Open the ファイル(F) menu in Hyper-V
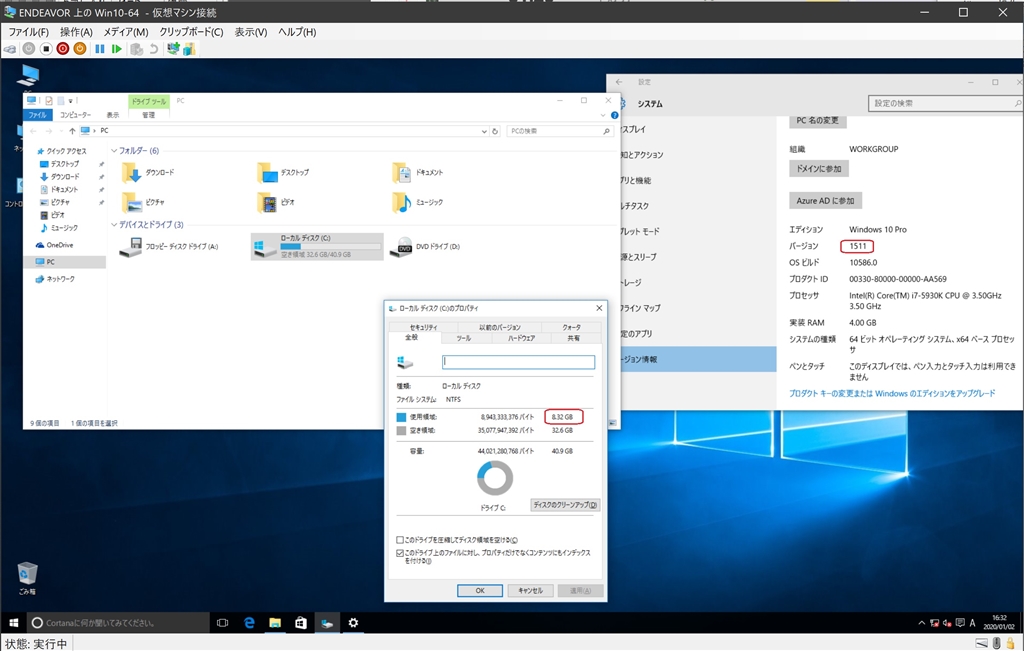Image resolution: width=1024 pixels, height=651 pixels. coord(28,32)
